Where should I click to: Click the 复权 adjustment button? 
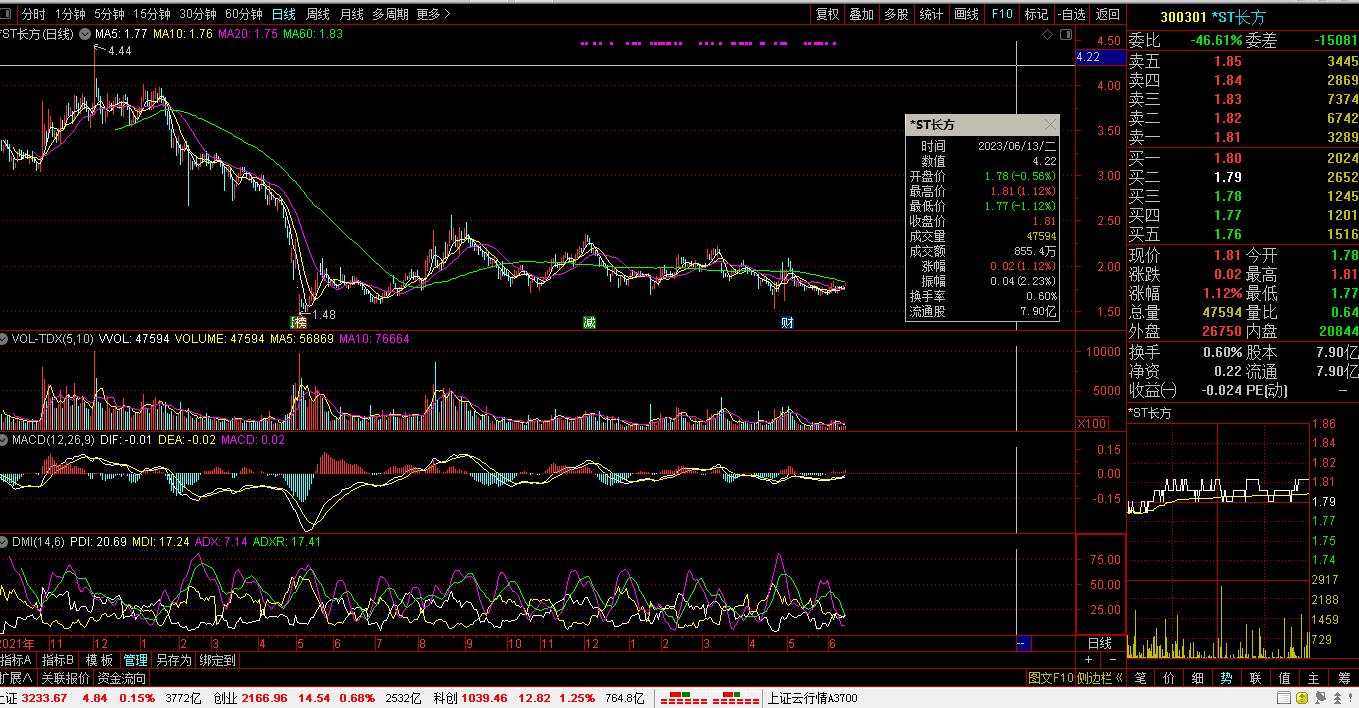coord(828,14)
